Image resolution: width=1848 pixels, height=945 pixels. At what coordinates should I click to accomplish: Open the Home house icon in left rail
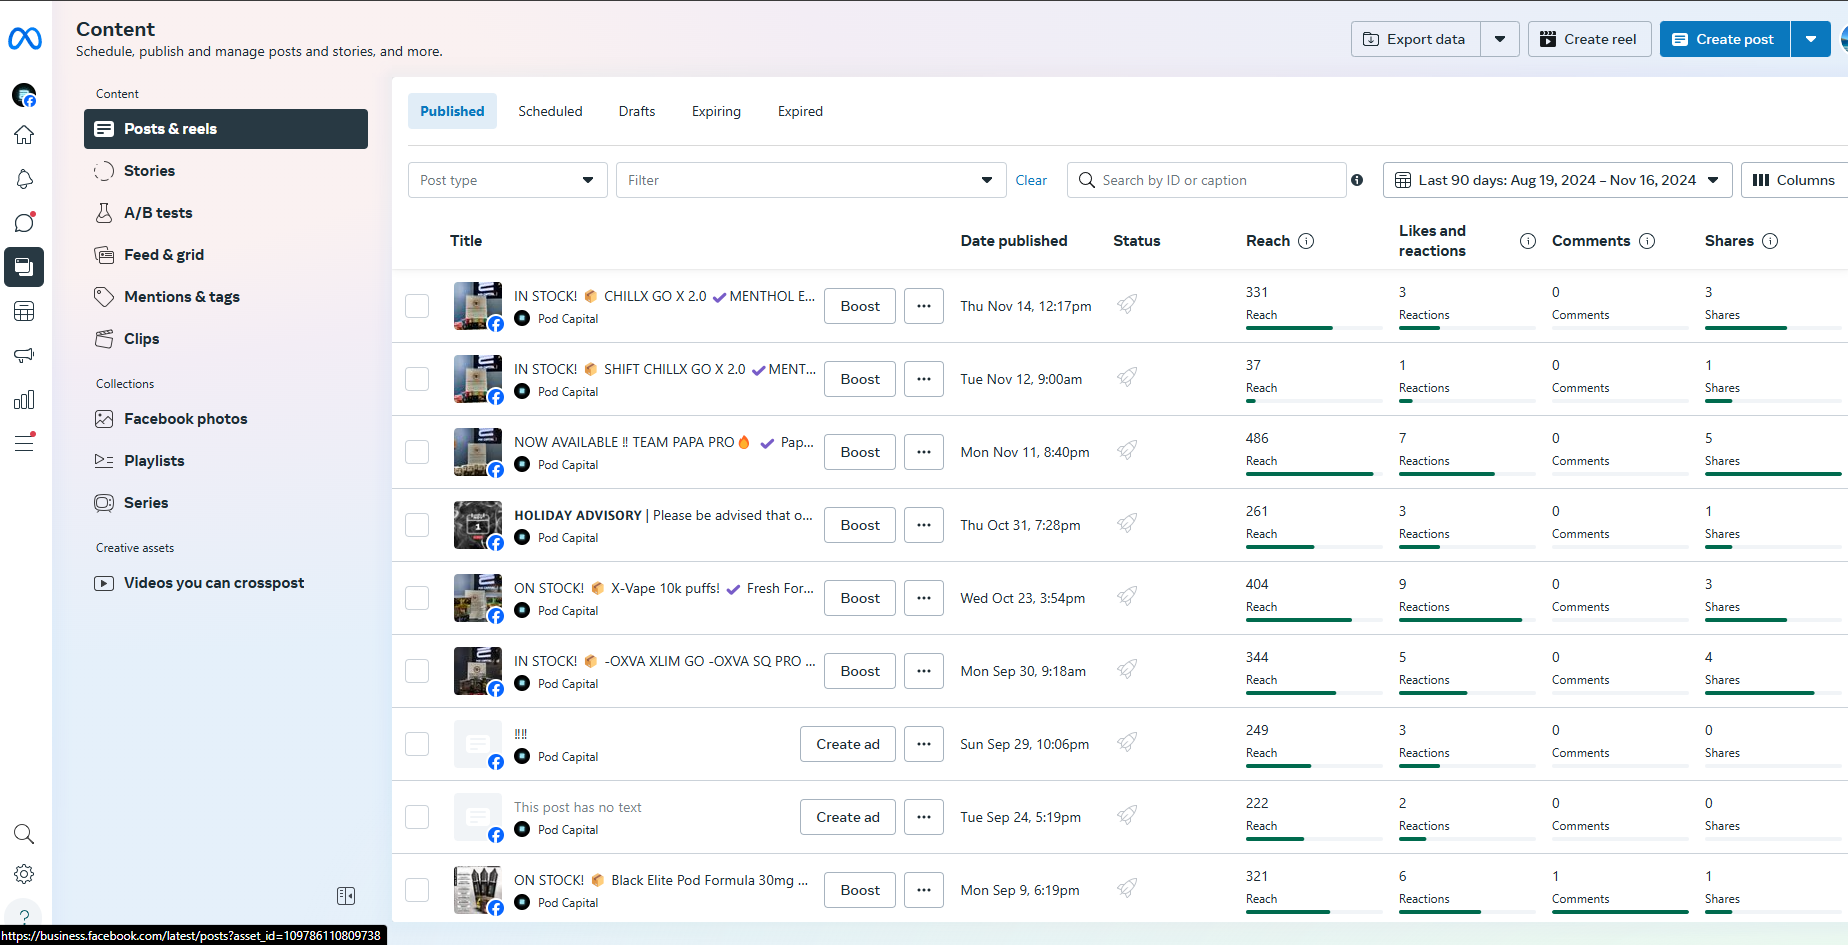click(24, 135)
